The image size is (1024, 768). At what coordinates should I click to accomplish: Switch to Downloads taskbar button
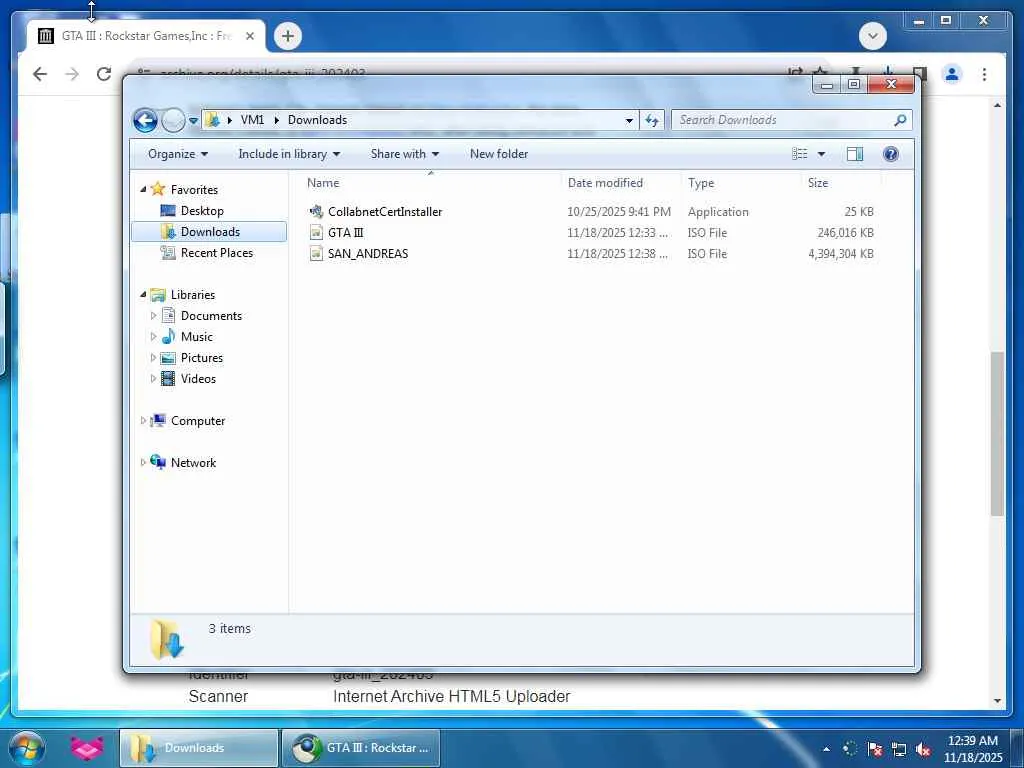(x=199, y=748)
